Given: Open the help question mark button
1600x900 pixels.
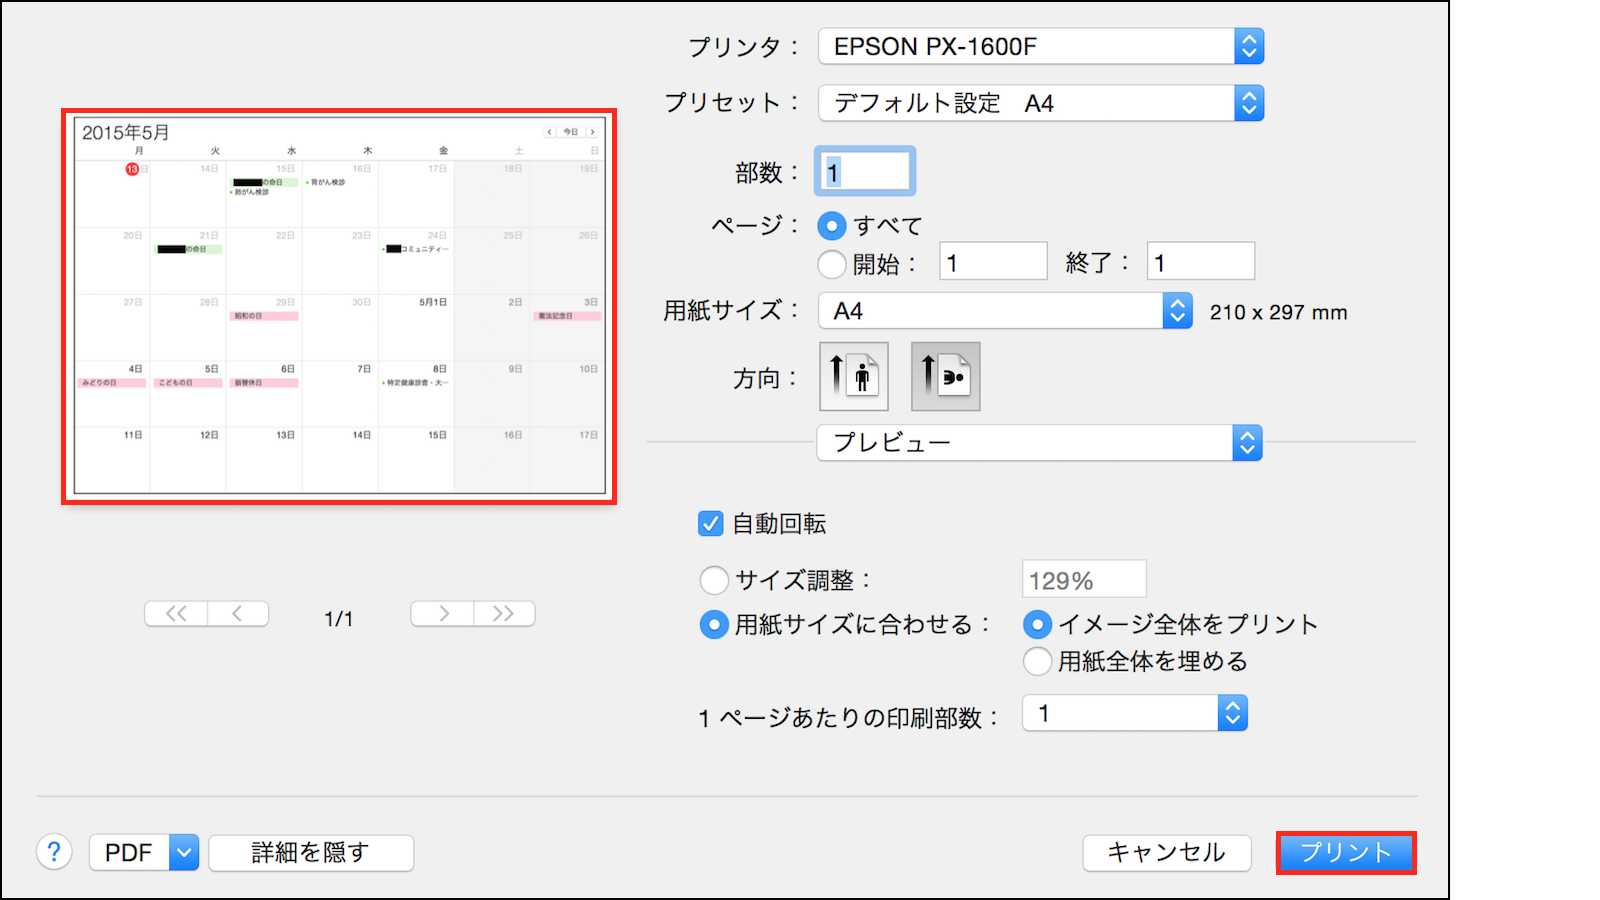Looking at the screenshot, I should [x=54, y=852].
